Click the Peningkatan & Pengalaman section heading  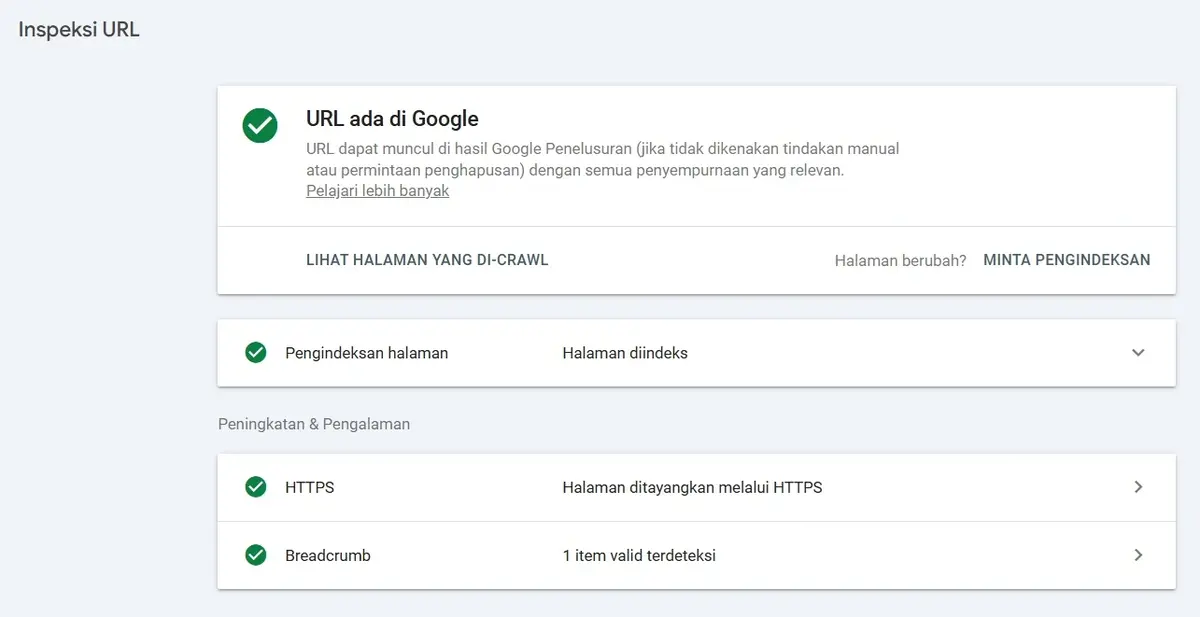point(314,424)
